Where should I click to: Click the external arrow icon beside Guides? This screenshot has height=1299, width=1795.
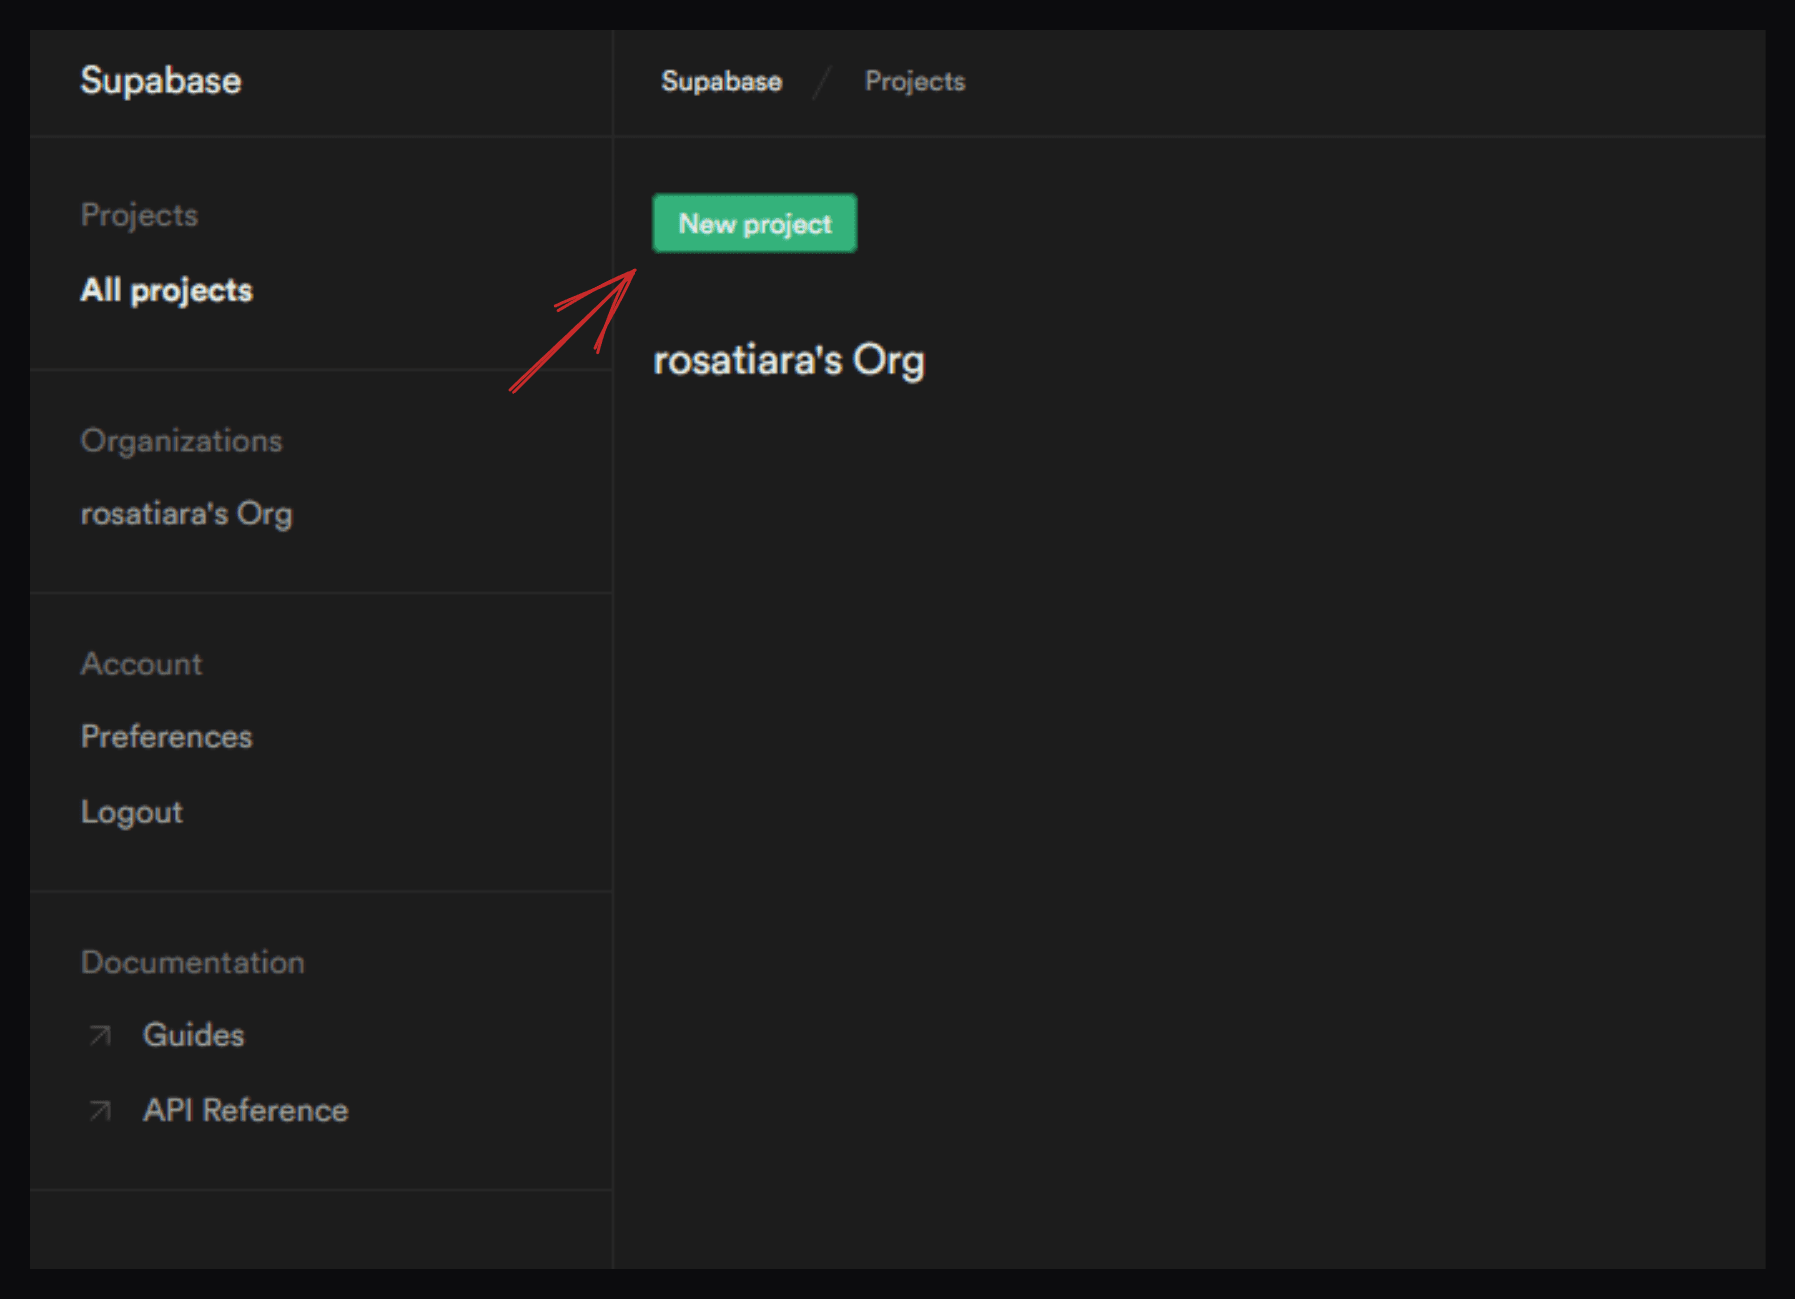coord(100,1035)
